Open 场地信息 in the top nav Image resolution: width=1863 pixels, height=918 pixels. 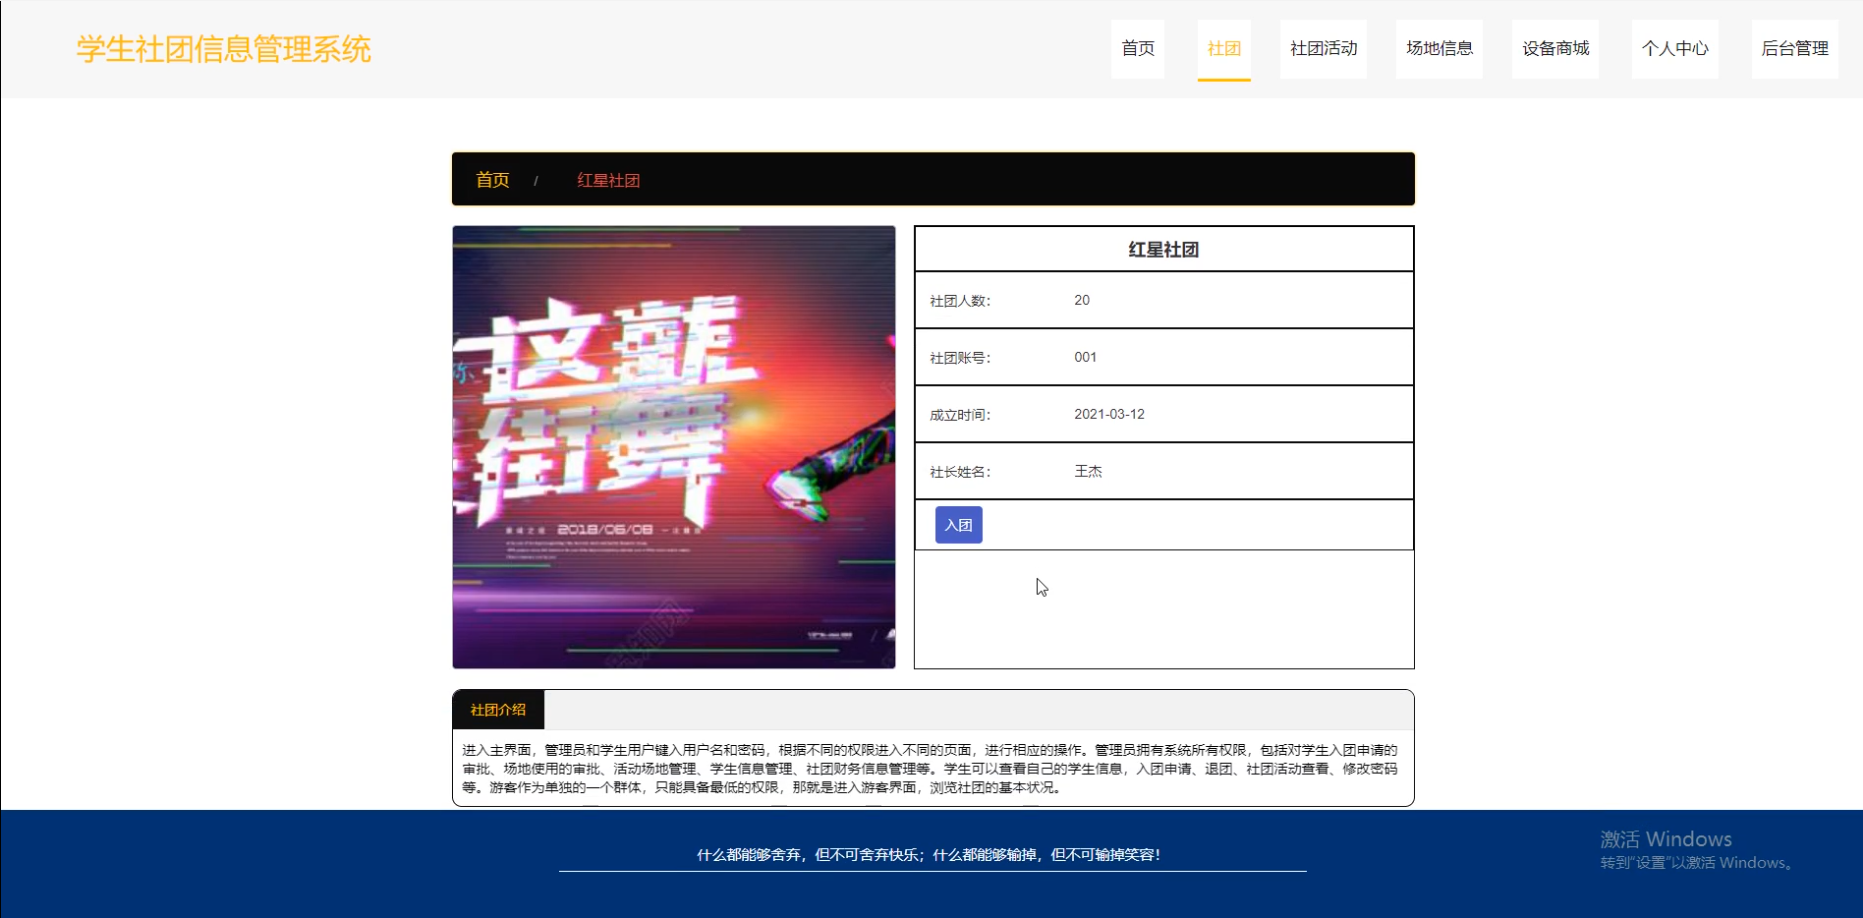(1439, 49)
